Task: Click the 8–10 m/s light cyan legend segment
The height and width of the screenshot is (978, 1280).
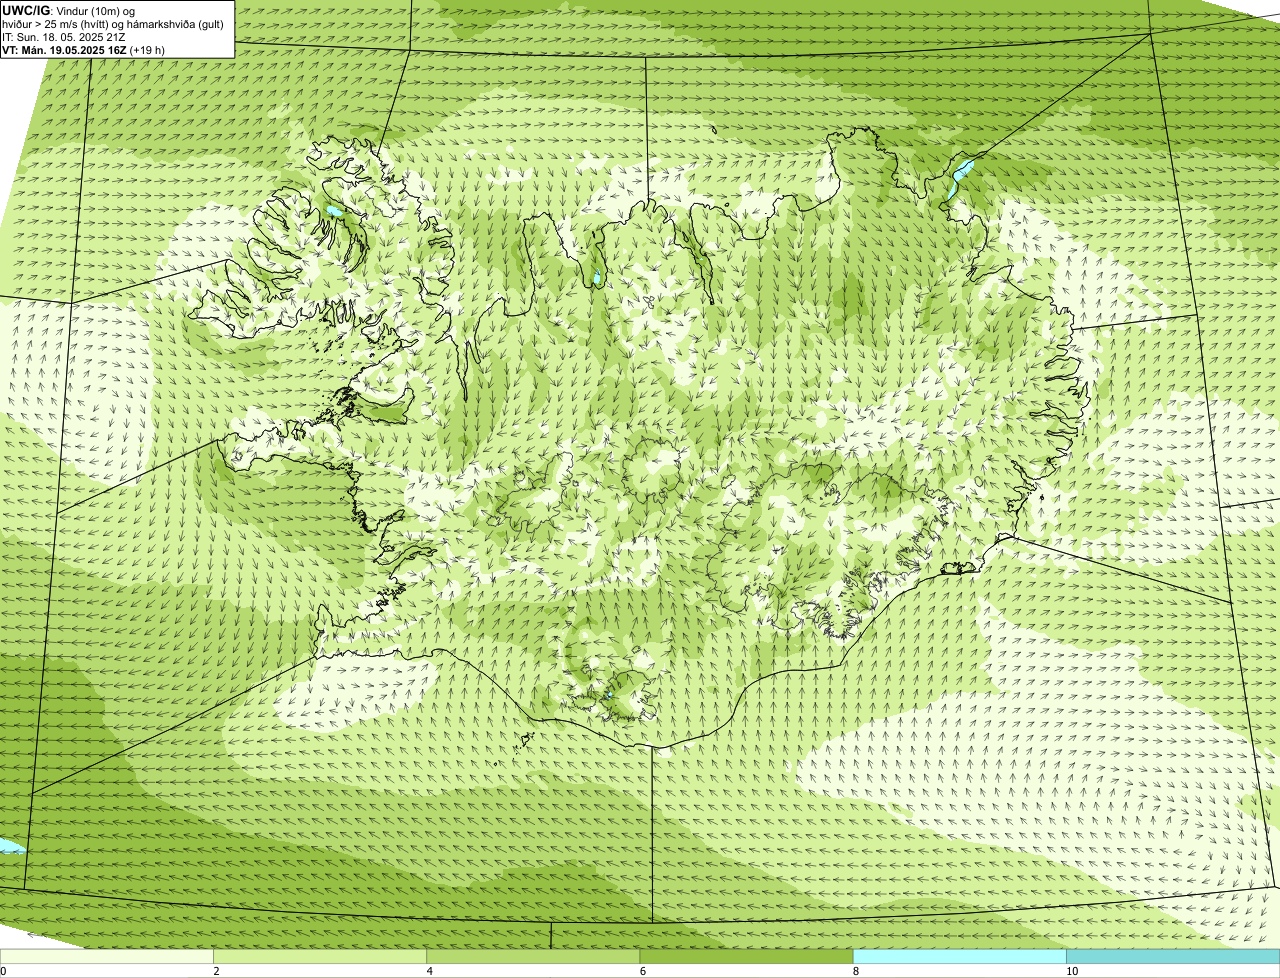Action: coord(959,956)
